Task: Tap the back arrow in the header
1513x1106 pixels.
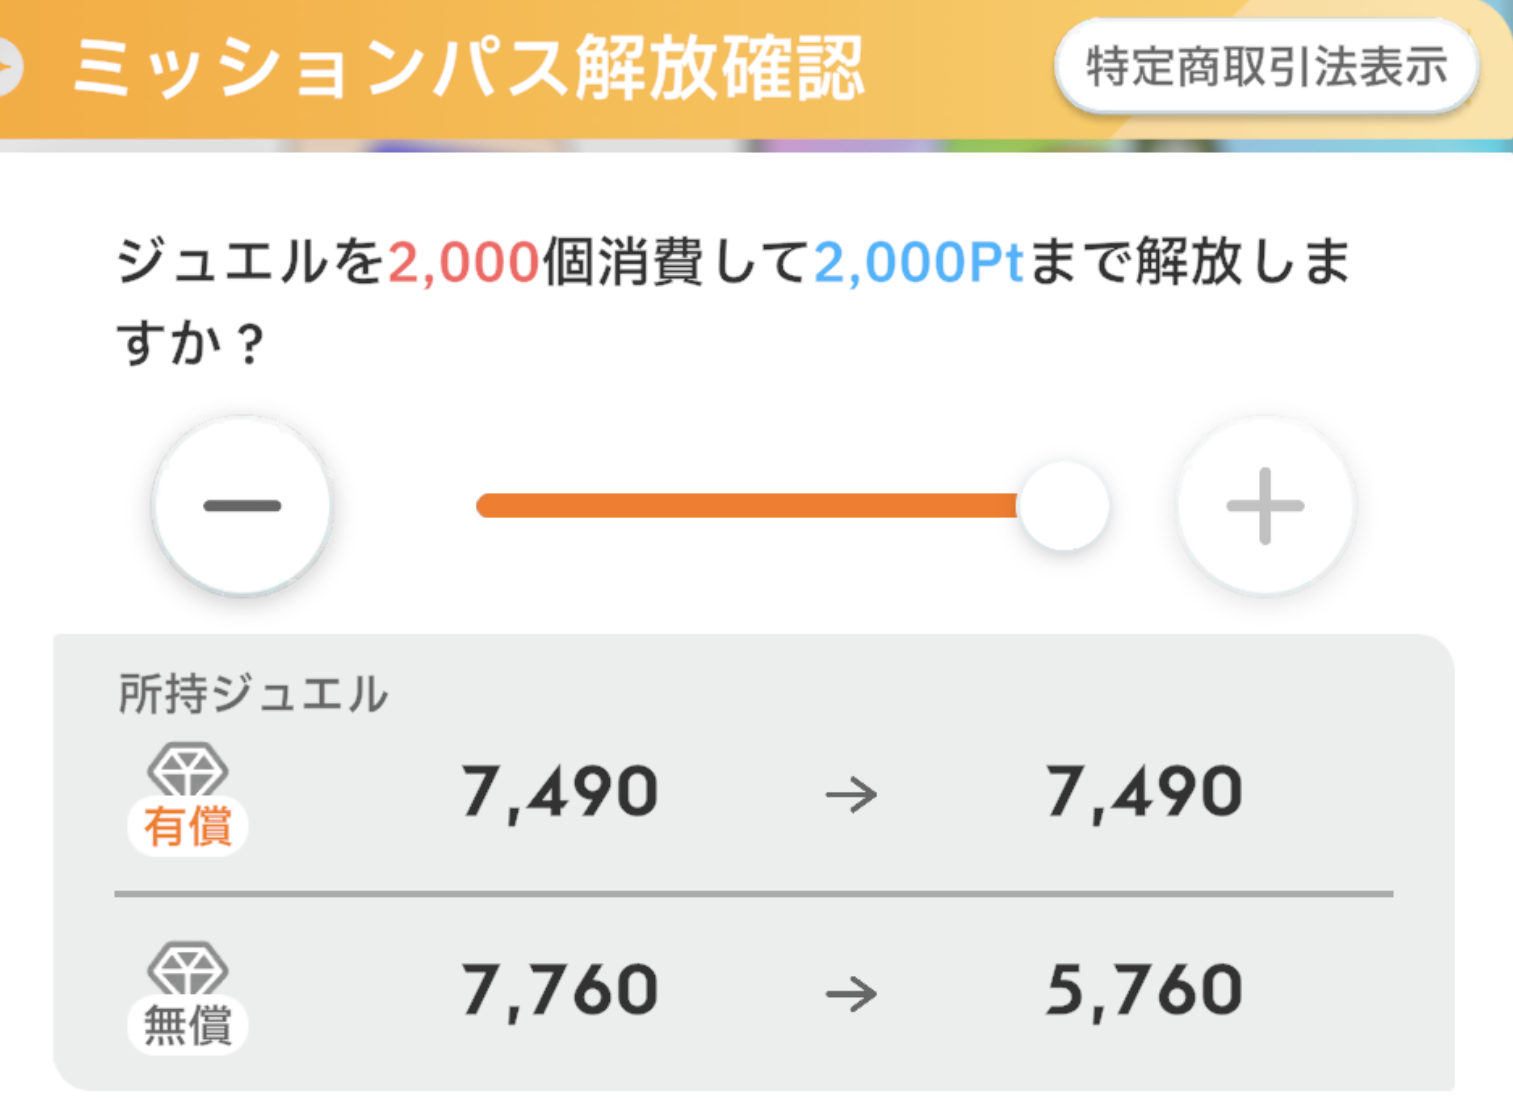Action: coord(8,68)
